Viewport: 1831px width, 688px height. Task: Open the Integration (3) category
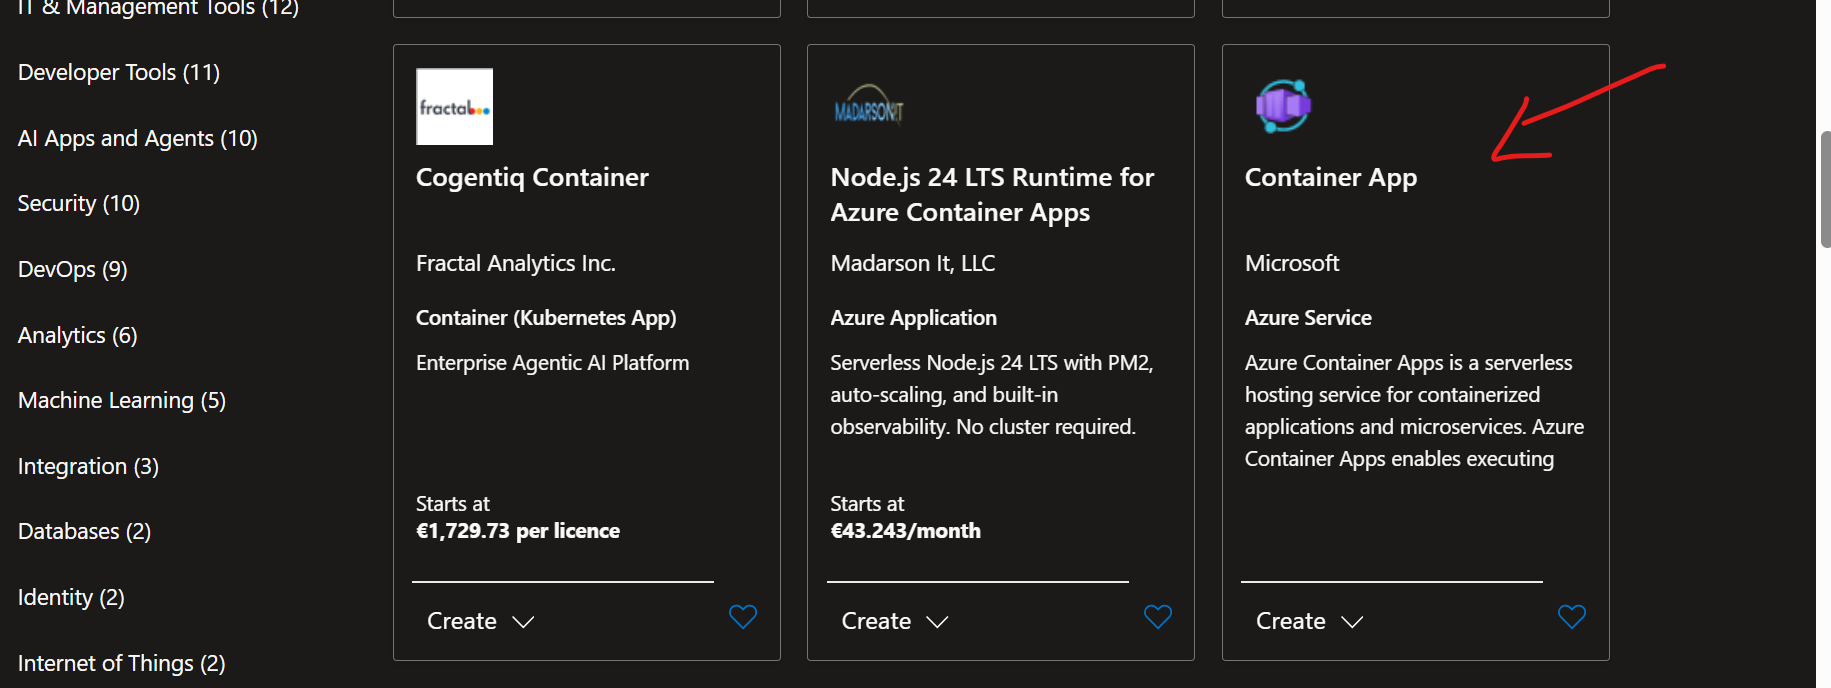pos(89,467)
